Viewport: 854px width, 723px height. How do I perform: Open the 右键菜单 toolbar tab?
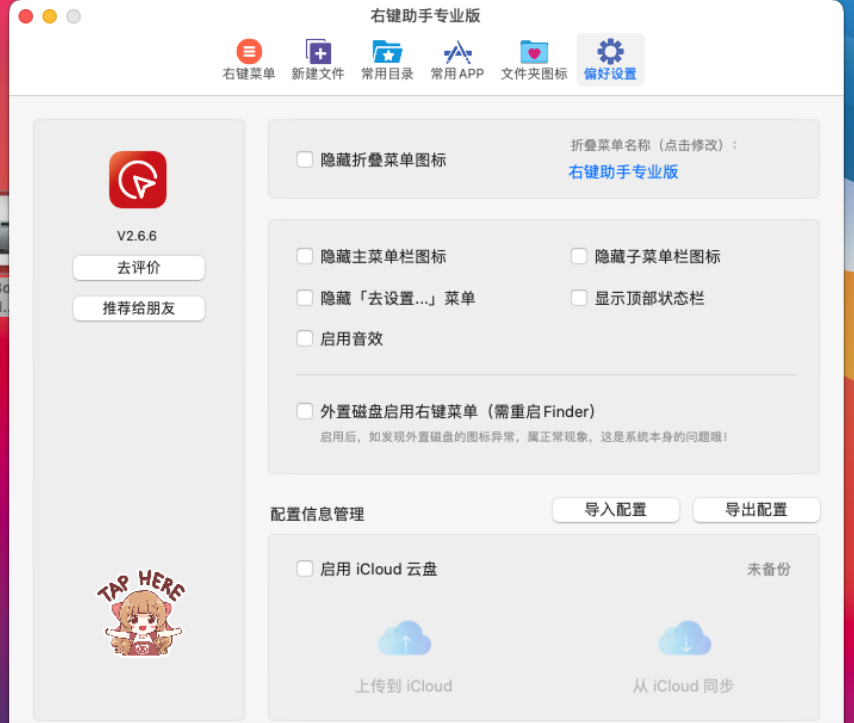point(249,60)
